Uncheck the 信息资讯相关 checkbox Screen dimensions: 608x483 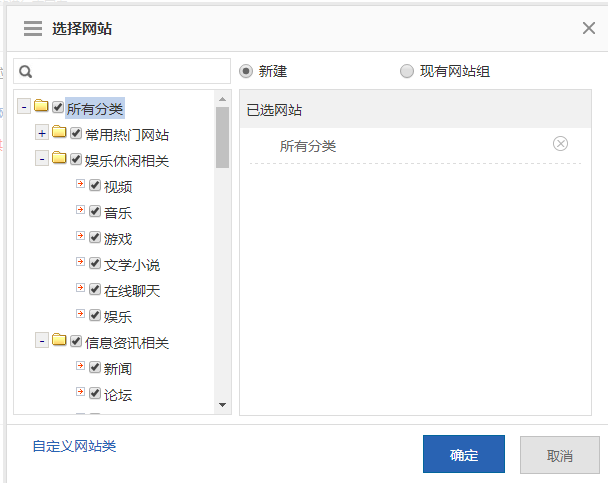[x=76, y=341]
